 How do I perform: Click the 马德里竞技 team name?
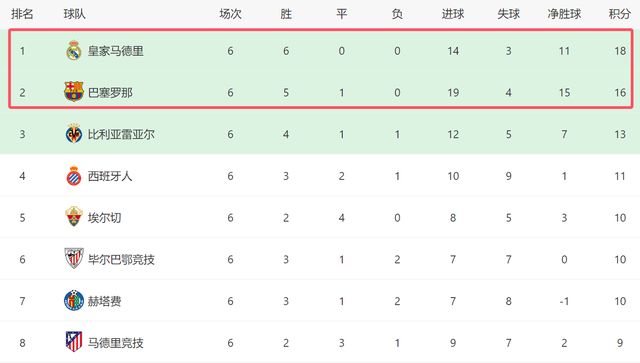click(x=116, y=343)
